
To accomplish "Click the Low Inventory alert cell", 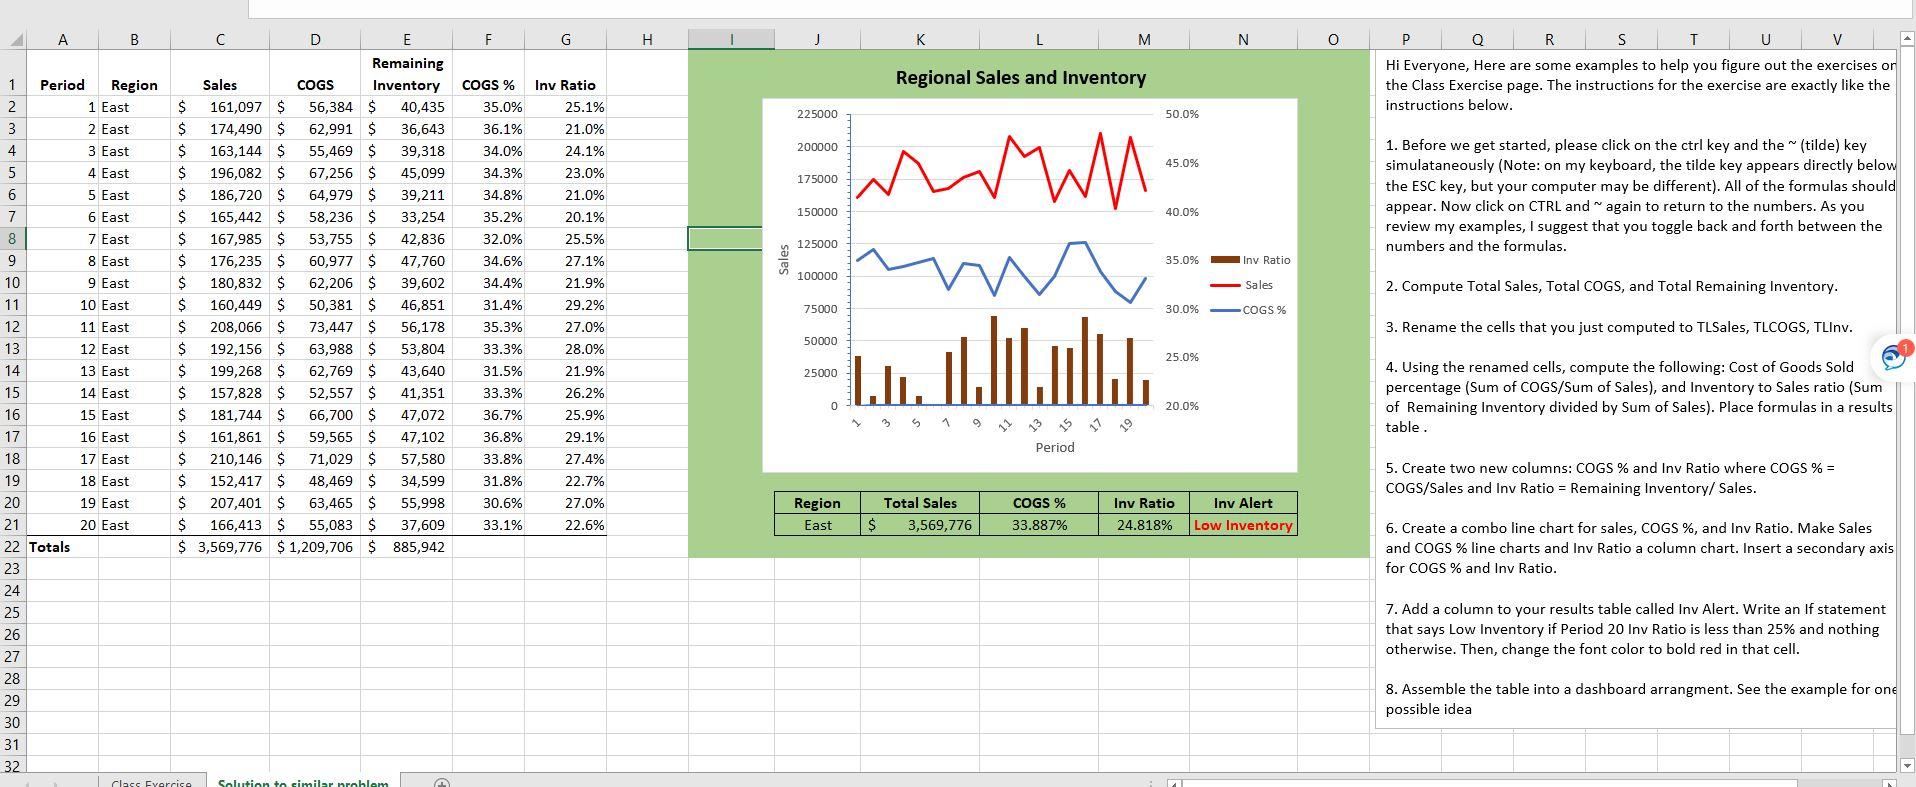I will click(1243, 525).
